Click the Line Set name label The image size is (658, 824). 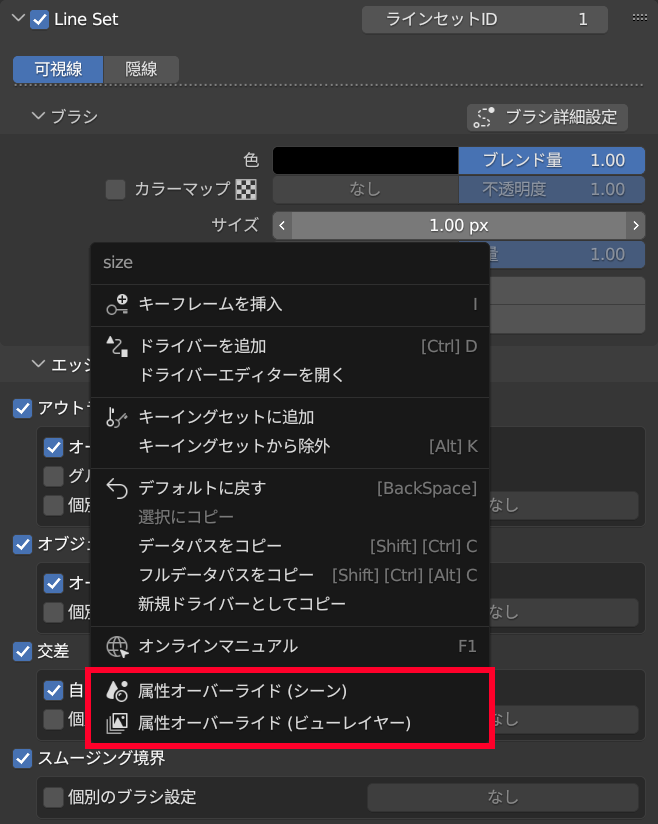tap(86, 19)
